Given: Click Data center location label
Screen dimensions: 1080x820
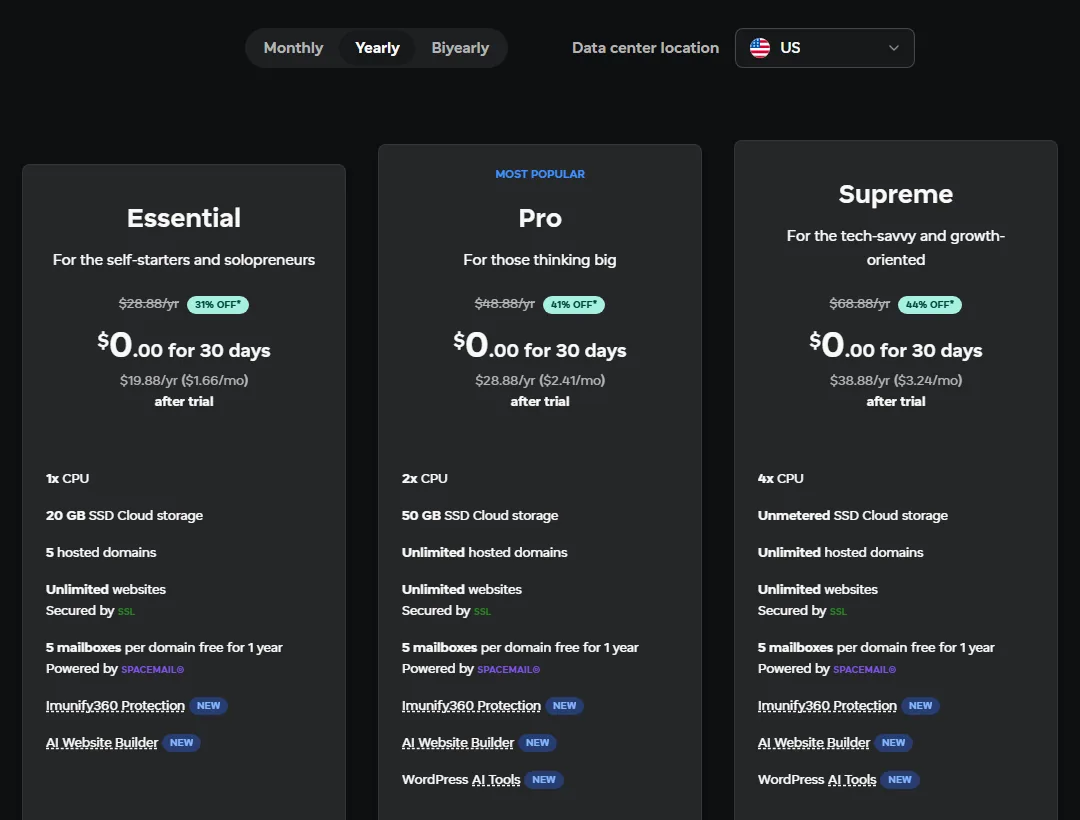Looking at the screenshot, I should point(645,48).
